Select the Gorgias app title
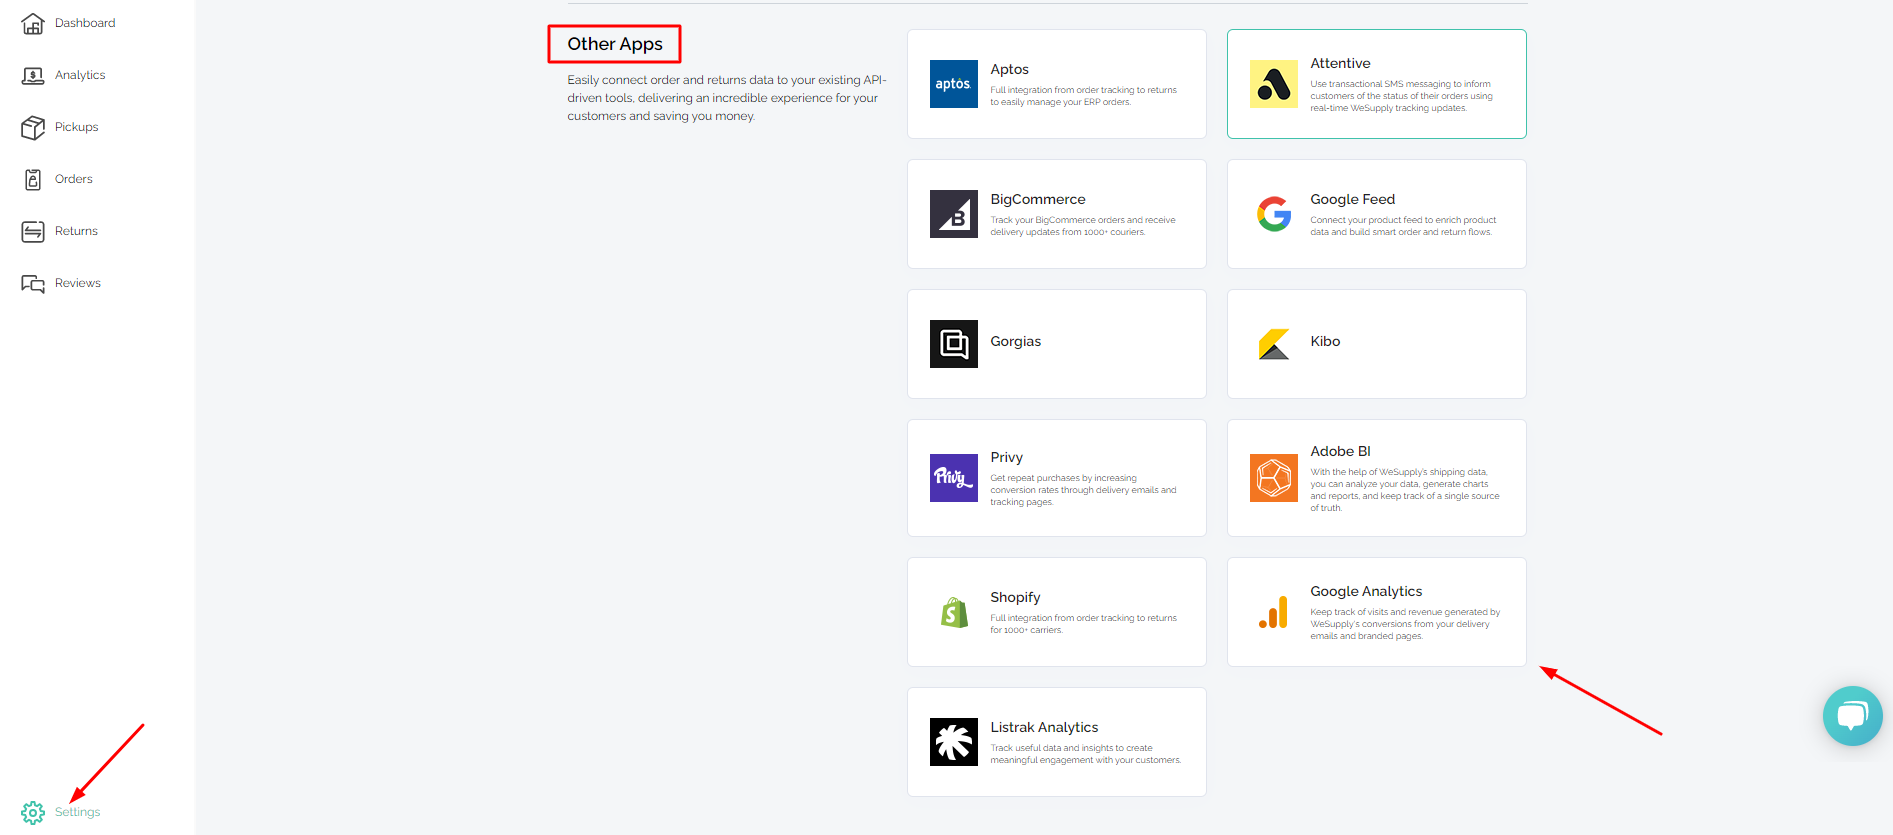 point(1016,341)
